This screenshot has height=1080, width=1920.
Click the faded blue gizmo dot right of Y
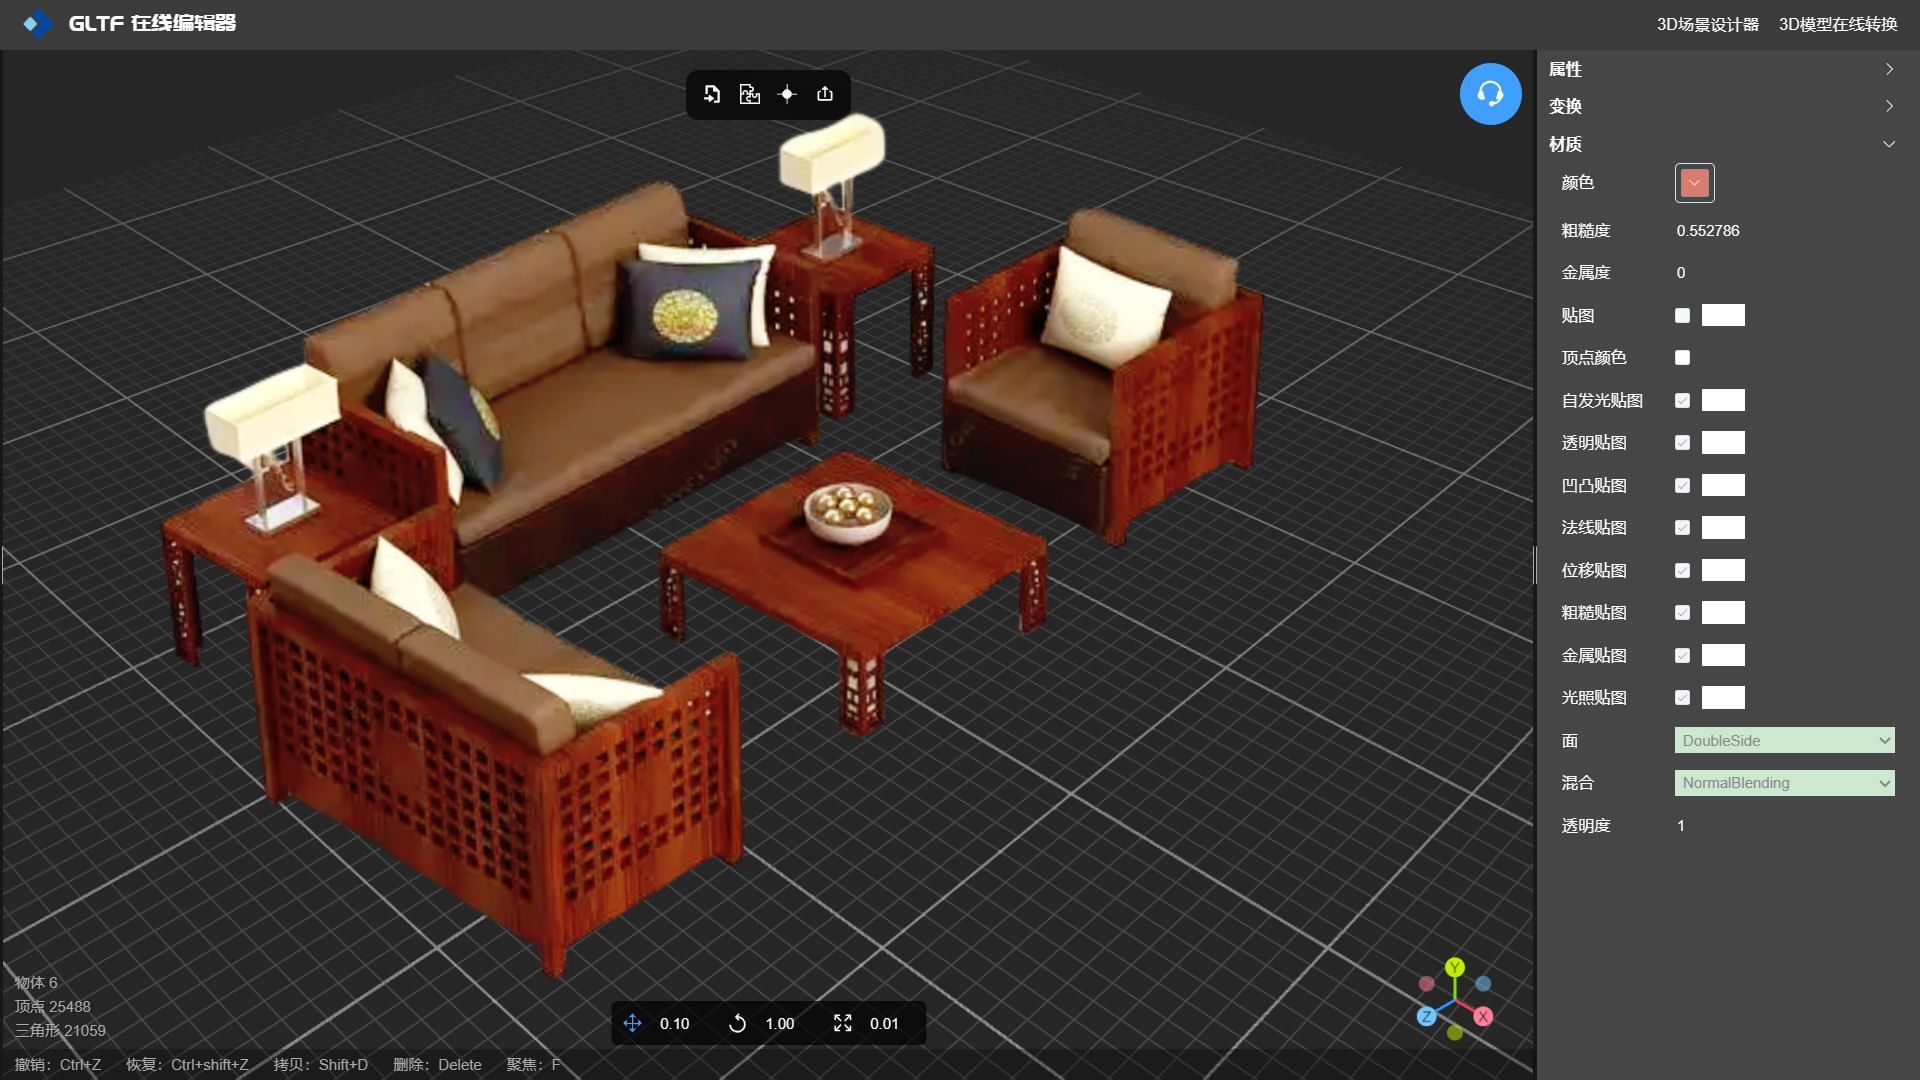click(1483, 984)
